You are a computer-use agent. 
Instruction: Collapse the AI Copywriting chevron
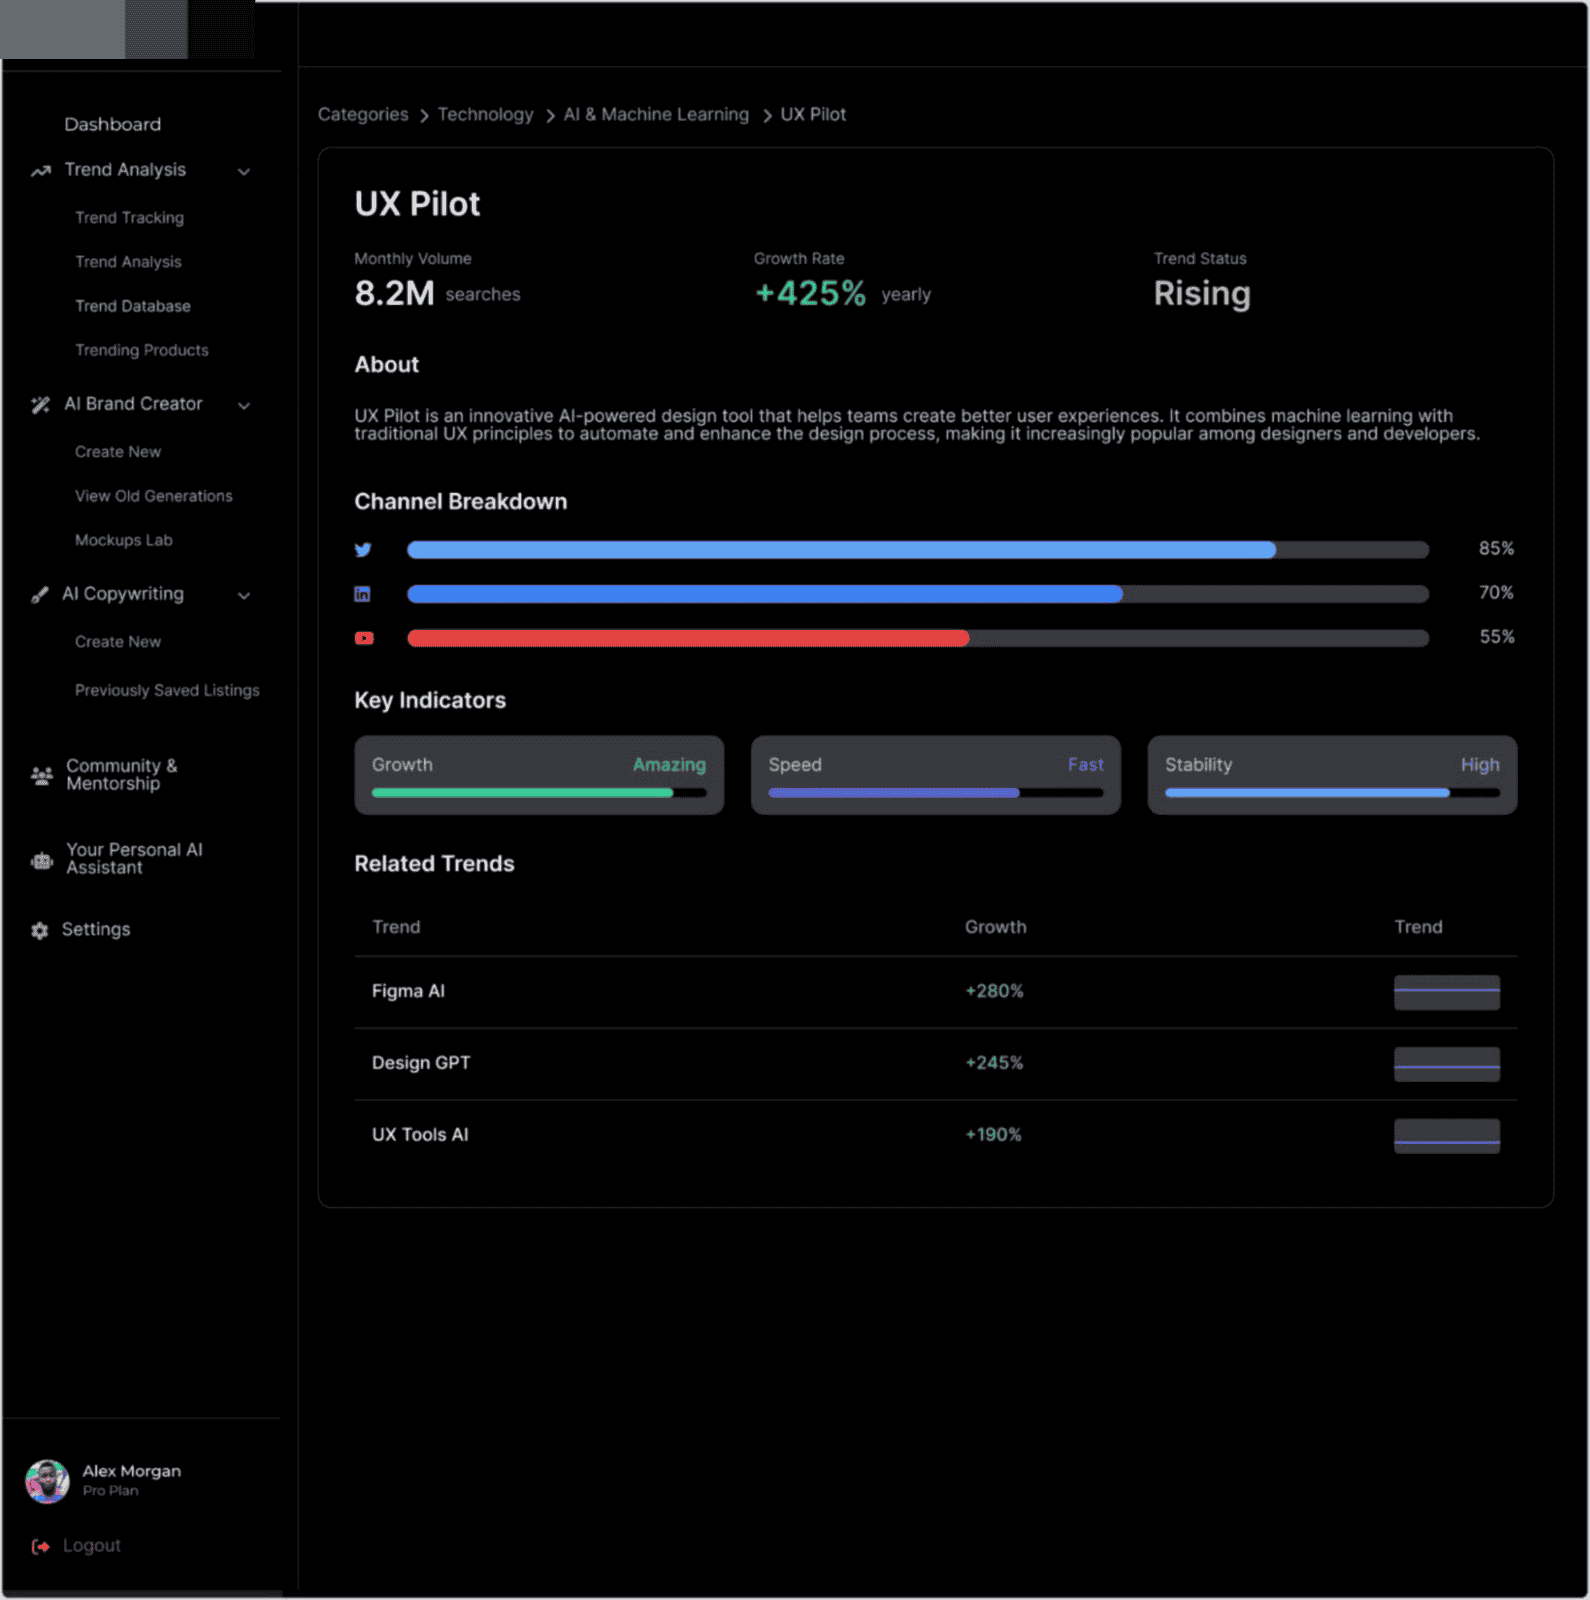coord(244,596)
